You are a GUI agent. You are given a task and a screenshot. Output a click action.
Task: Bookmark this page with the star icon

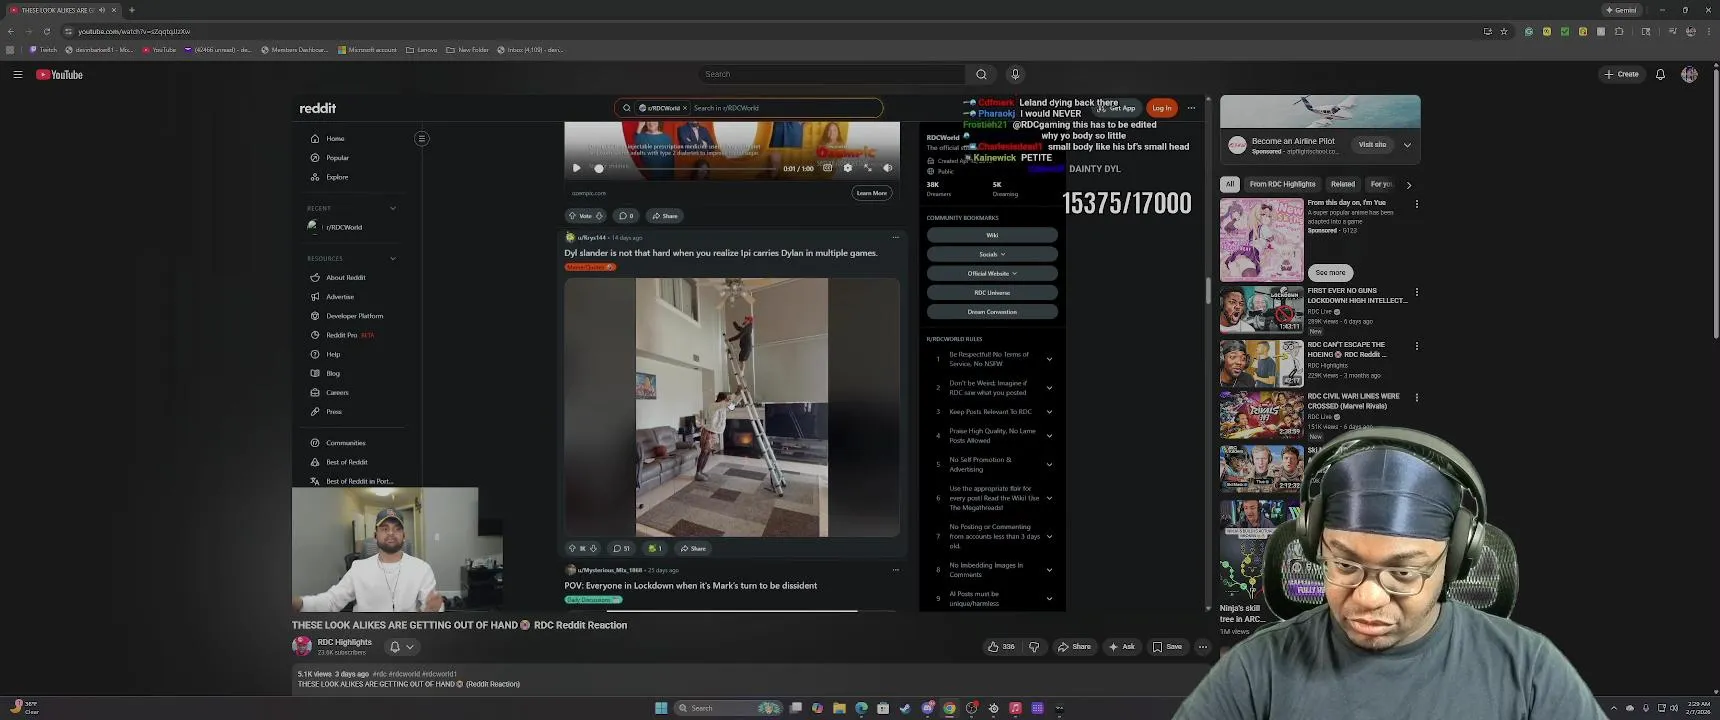click(1504, 31)
